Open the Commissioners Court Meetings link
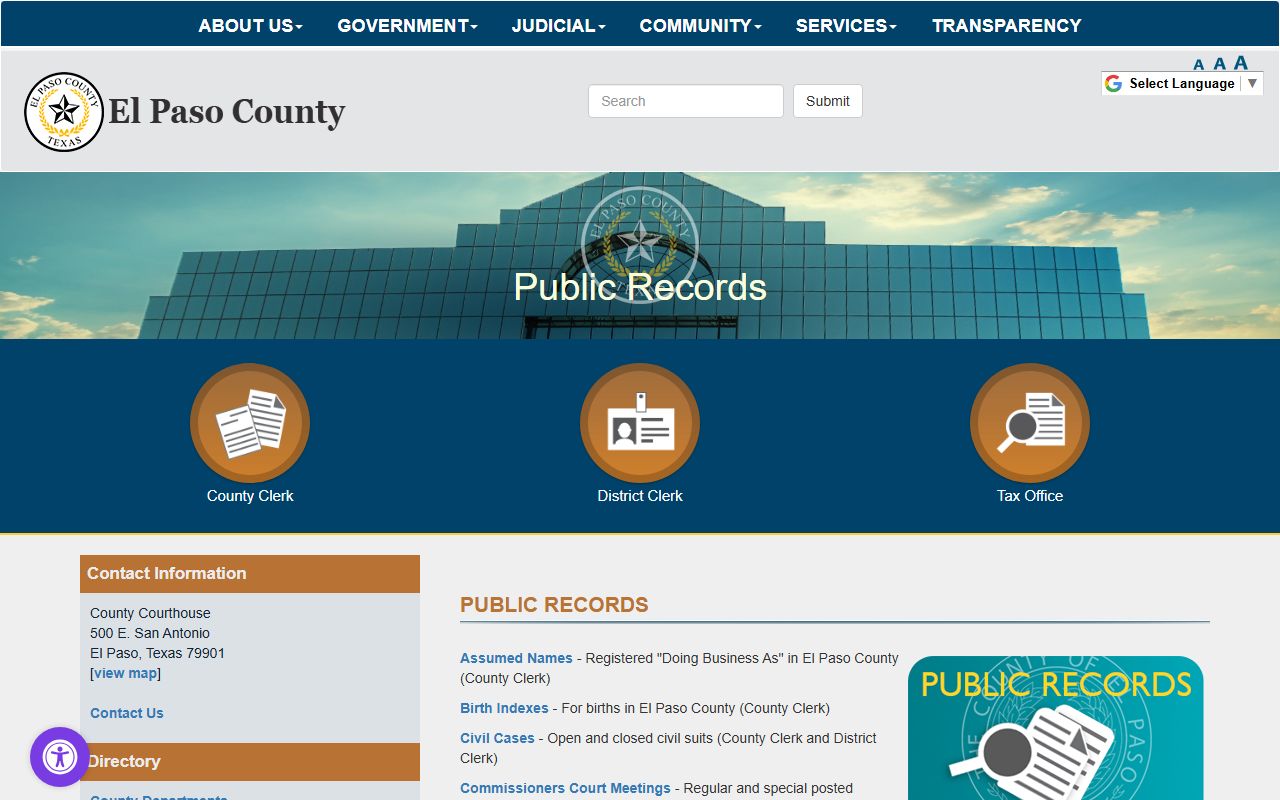 pyautogui.click(x=565, y=788)
